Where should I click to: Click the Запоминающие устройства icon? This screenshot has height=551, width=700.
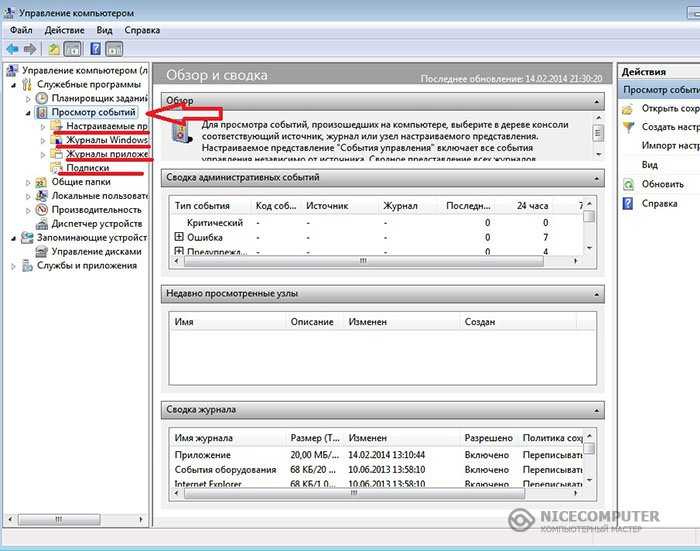point(27,238)
